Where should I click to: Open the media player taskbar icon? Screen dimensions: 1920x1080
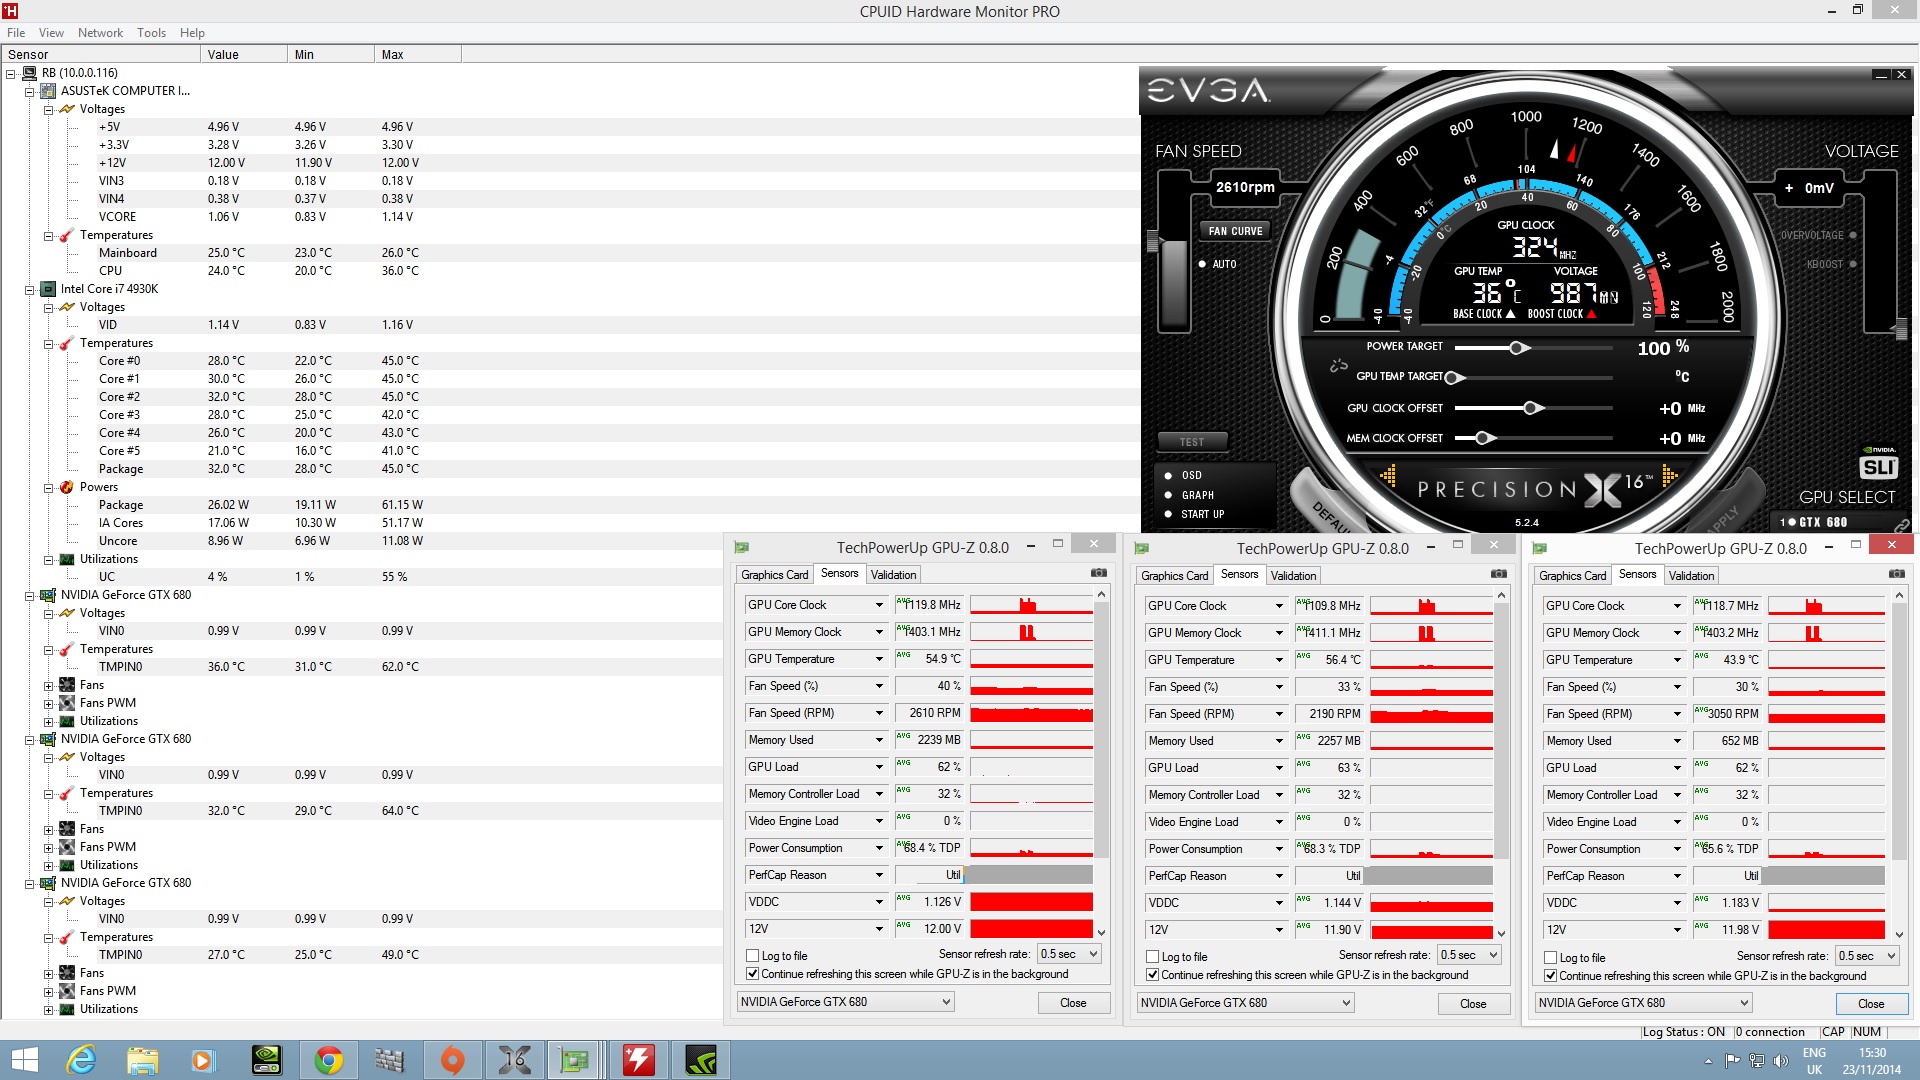(x=203, y=1060)
